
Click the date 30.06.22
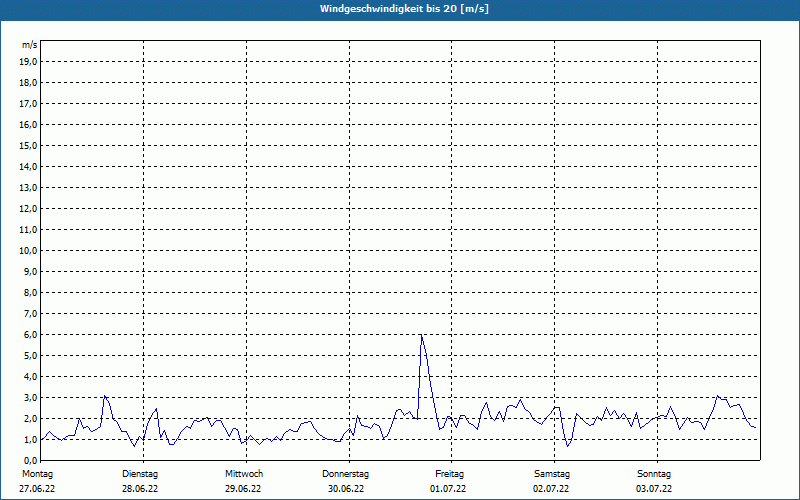coord(346,489)
